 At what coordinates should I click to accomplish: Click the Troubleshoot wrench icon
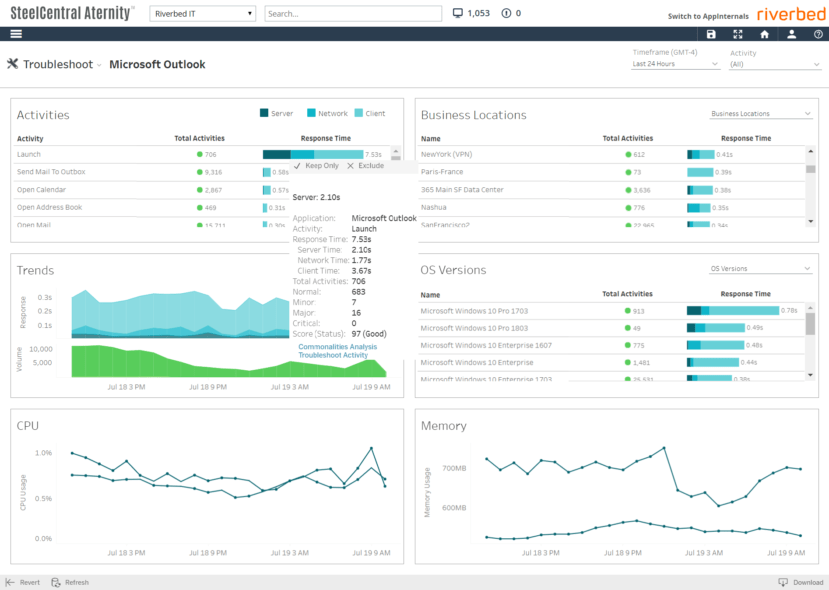tap(13, 64)
